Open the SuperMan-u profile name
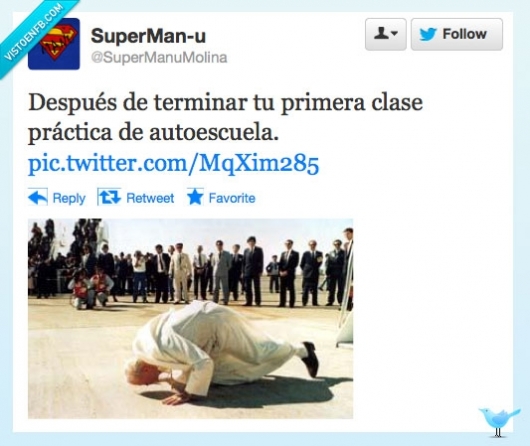This screenshot has width=530, height=446. (148, 36)
